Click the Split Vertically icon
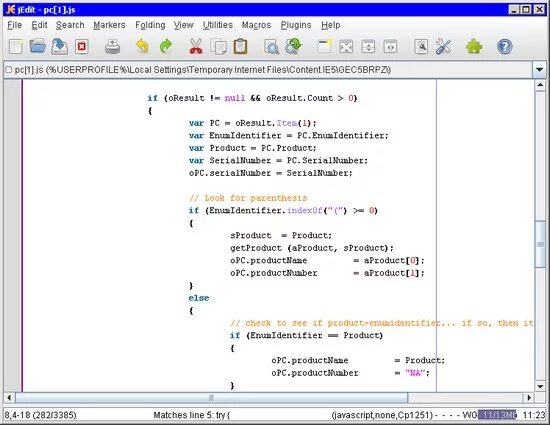The image size is (550, 425). coord(390,47)
